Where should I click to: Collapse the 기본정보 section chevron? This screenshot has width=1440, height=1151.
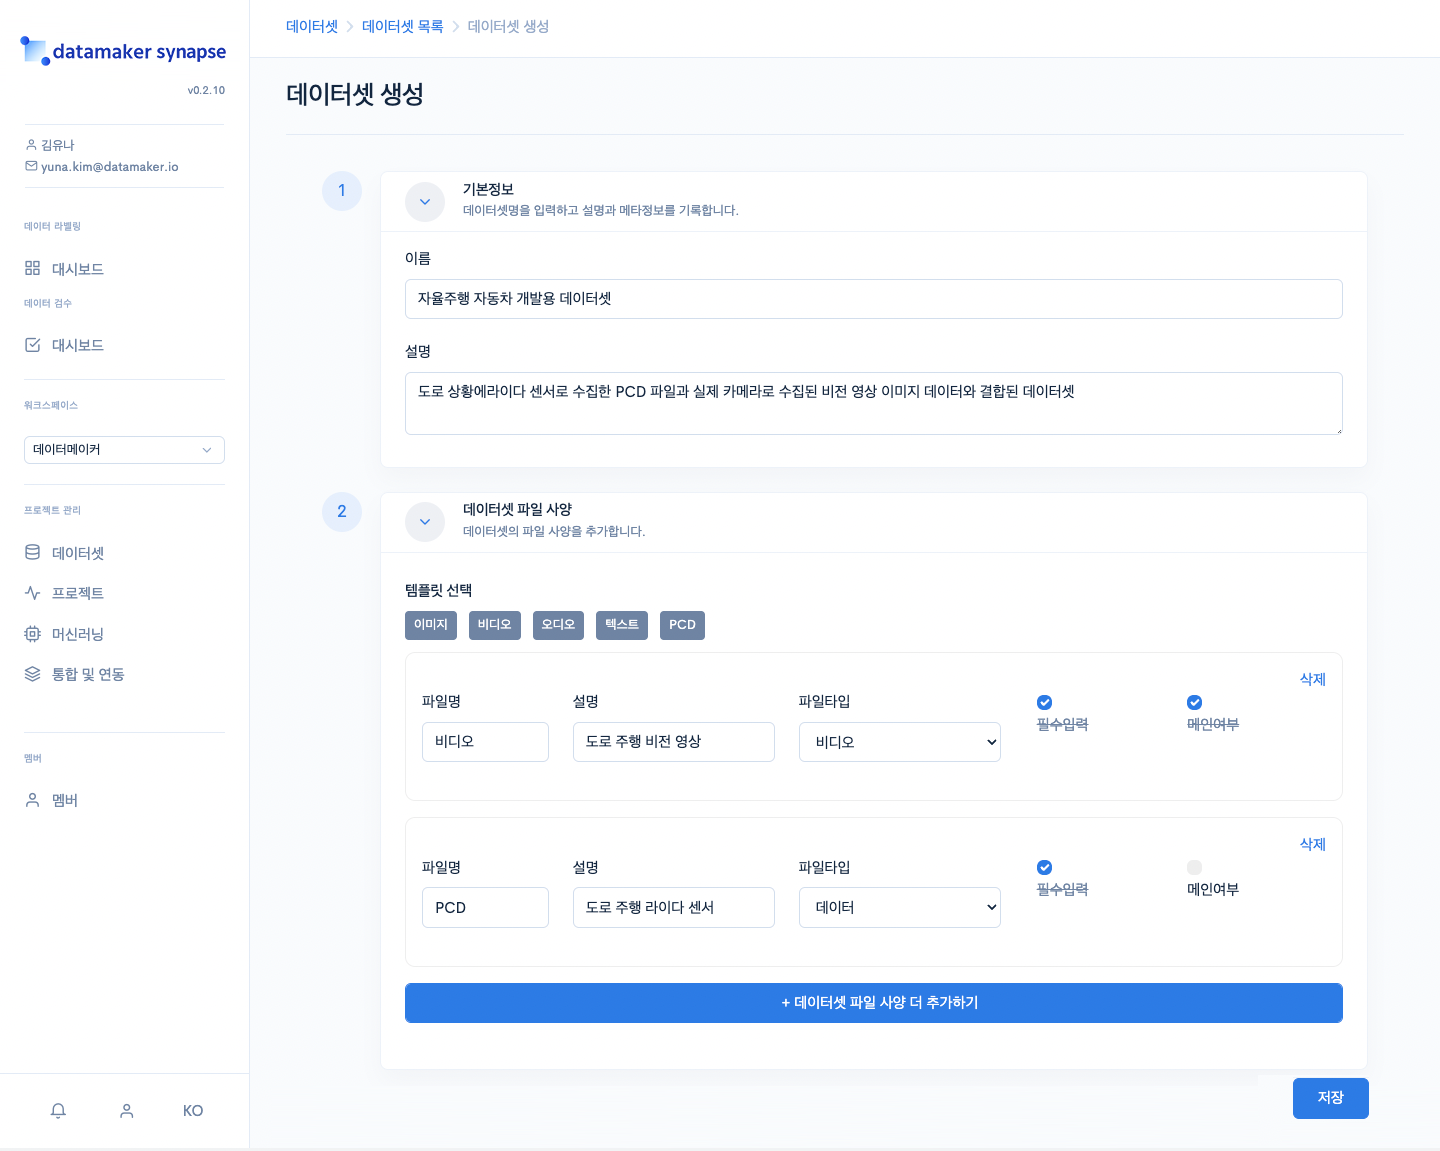coord(425,202)
